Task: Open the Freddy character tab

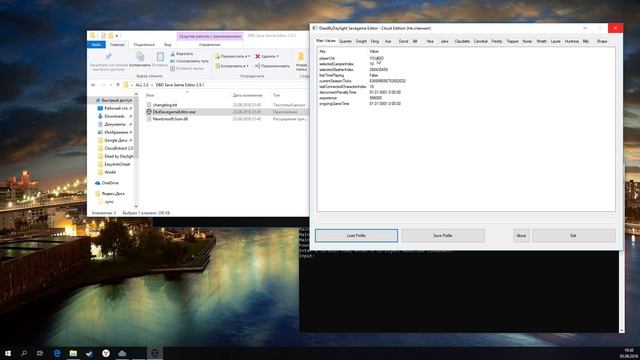Action: (x=497, y=41)
